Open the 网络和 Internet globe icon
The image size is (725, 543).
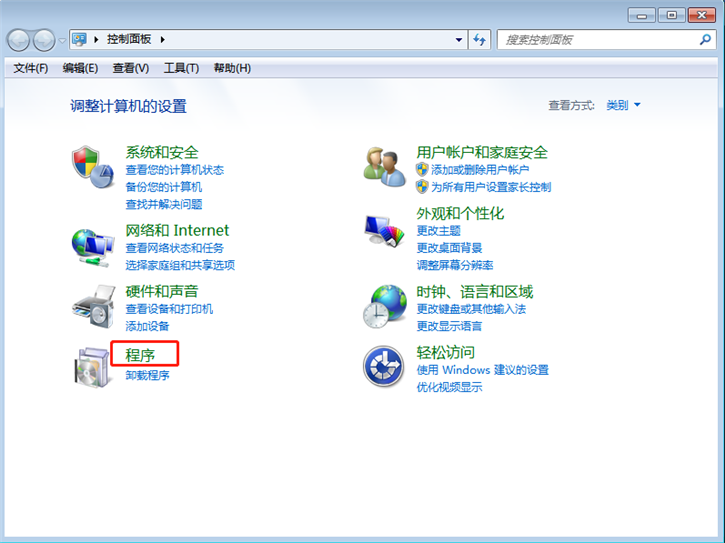pyautogui.click(x=93, y=247)
